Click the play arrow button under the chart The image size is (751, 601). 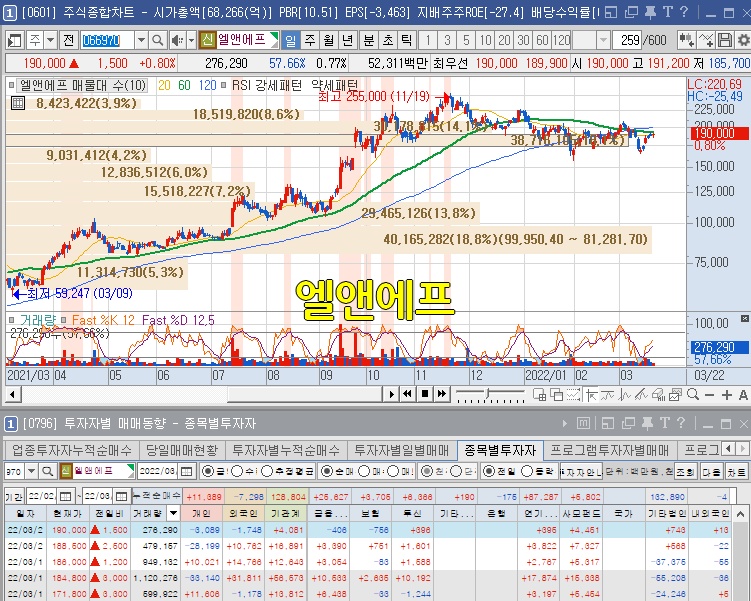click(x=391, y=394)
